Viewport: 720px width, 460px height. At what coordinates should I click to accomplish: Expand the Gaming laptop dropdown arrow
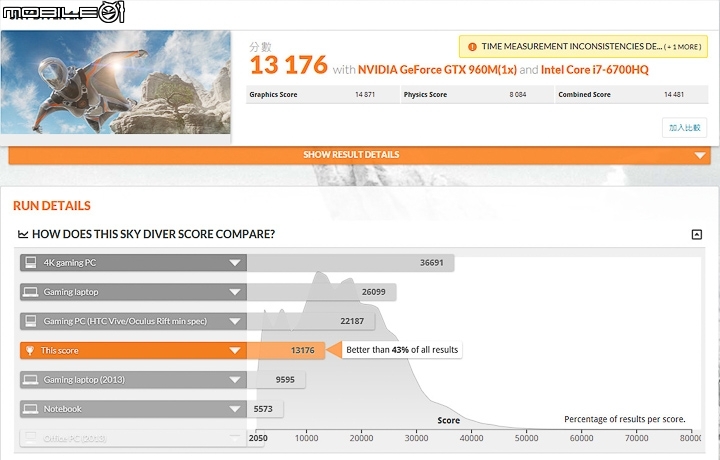coord(235,292)
